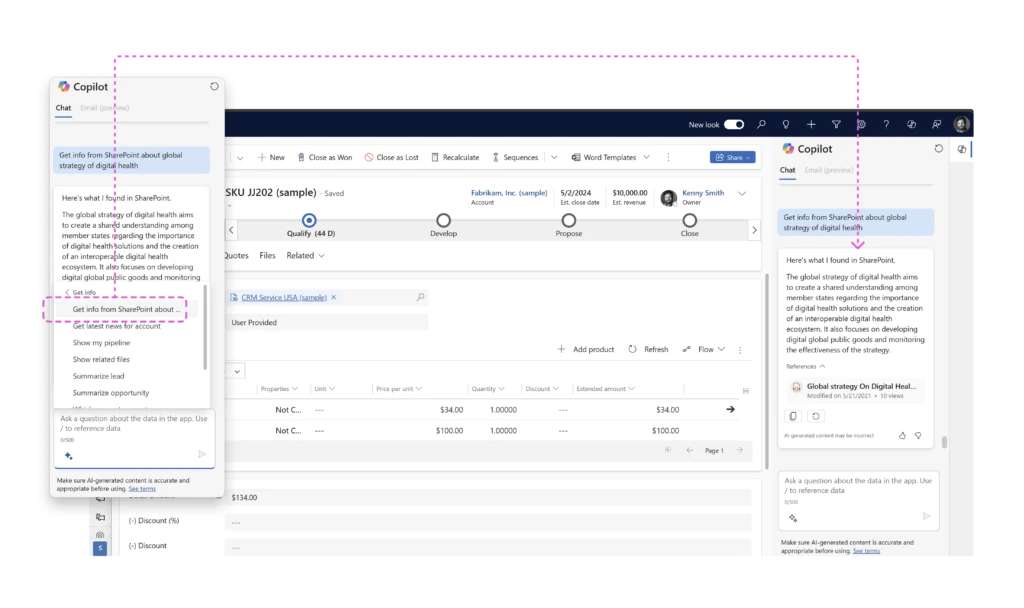The width and height of the screenshot is (1024, 608).
Task: Select the Qualify stage circle
Action: (x=309, y=220)
